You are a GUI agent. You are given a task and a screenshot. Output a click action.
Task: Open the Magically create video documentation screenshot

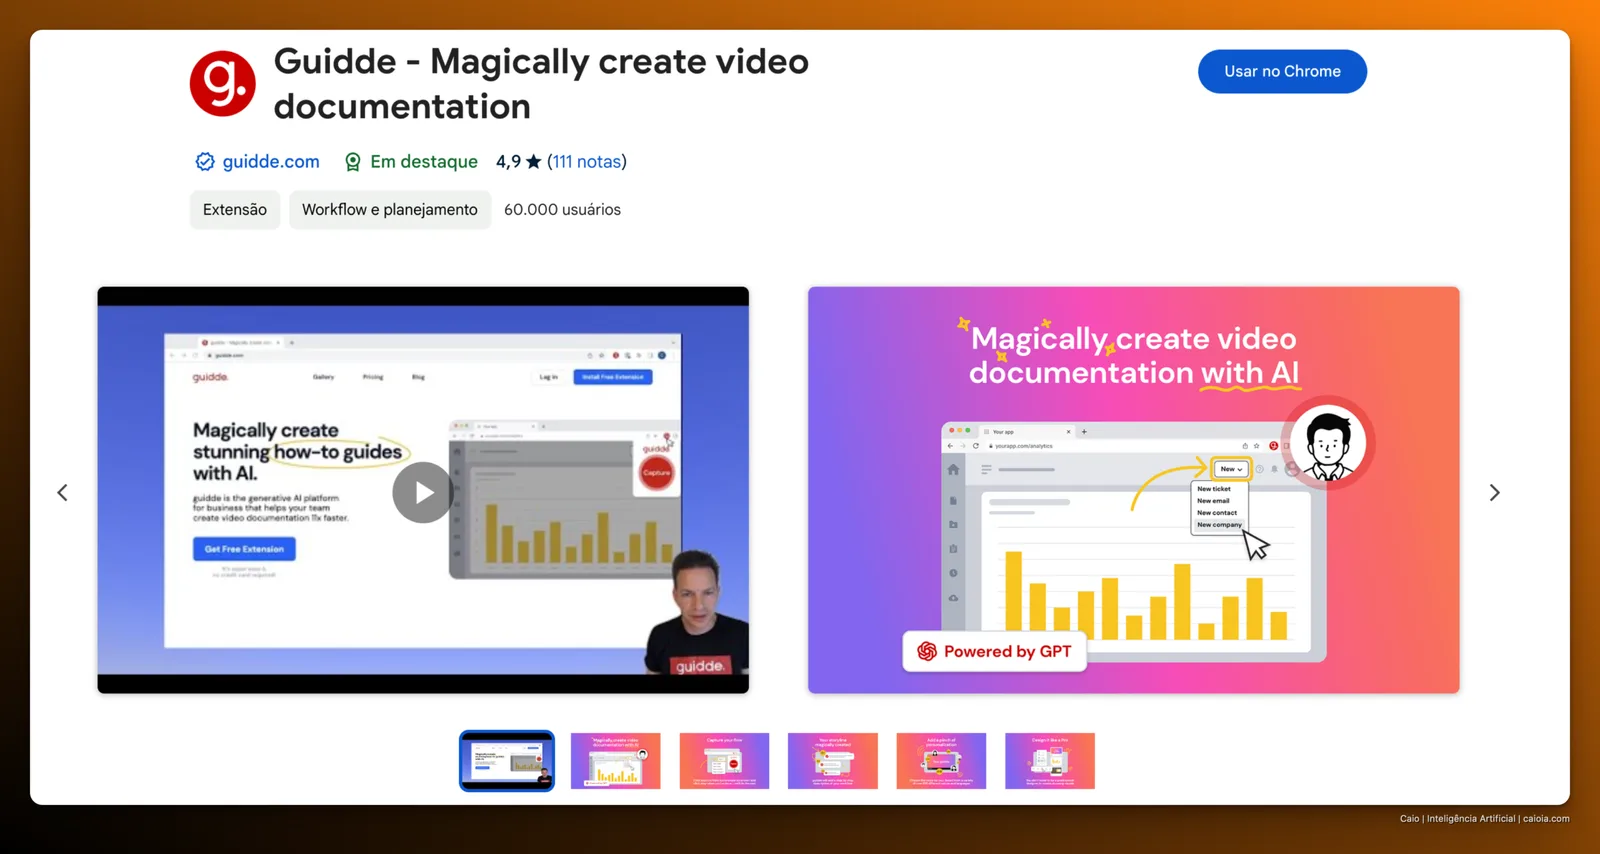pyautogui.click(x=1133, y=490)
